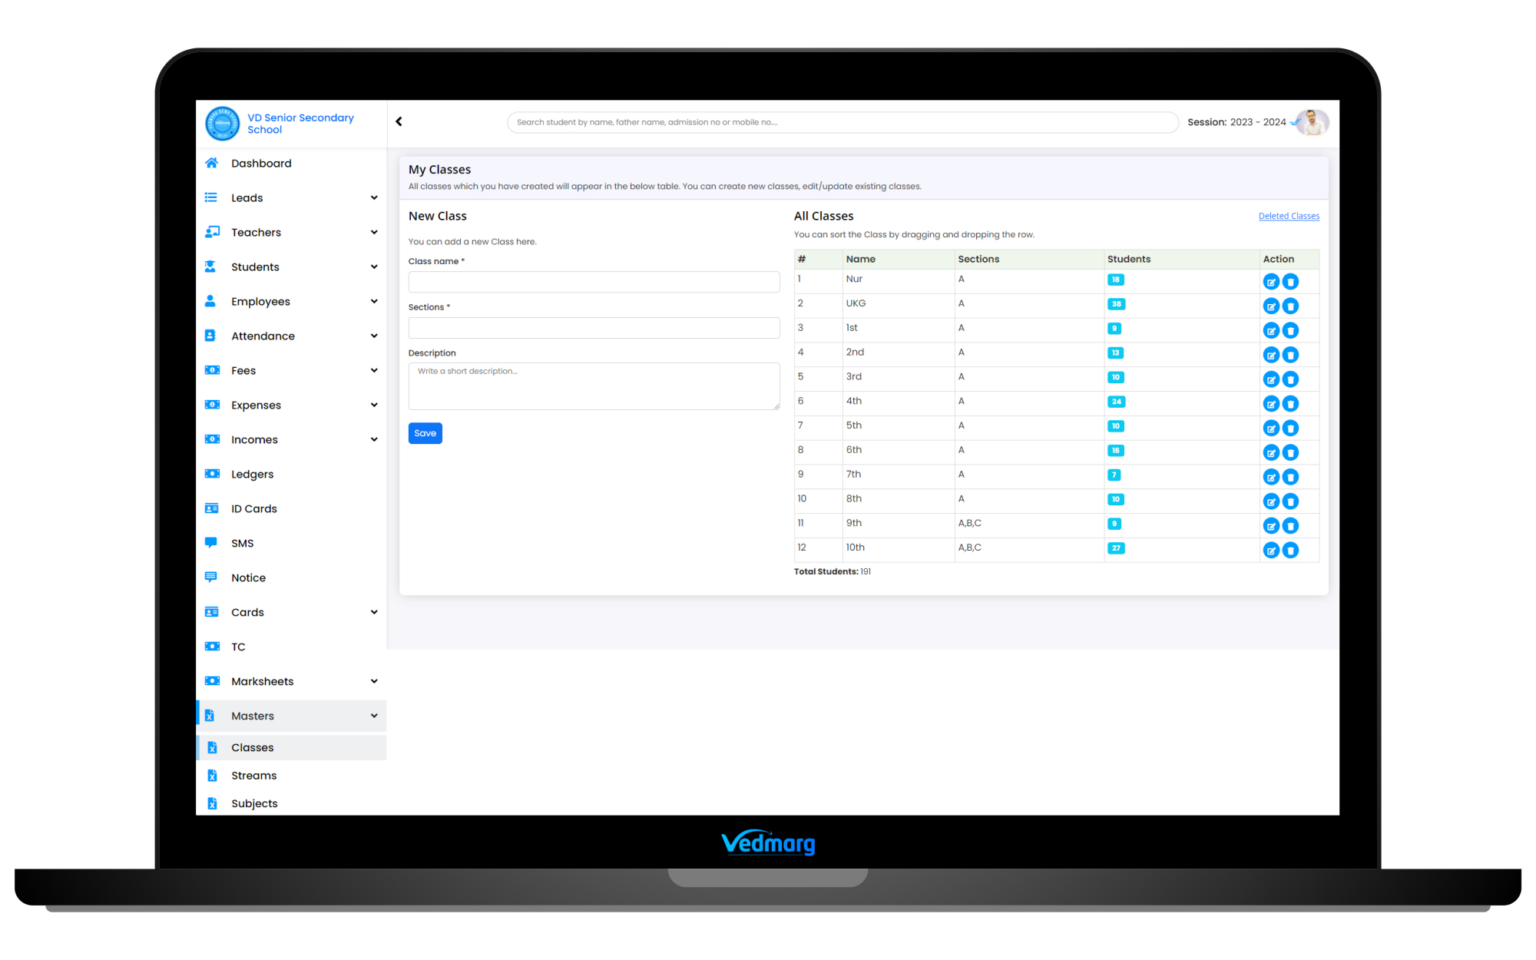Open the Deleted Classes link

(1288, 216)
